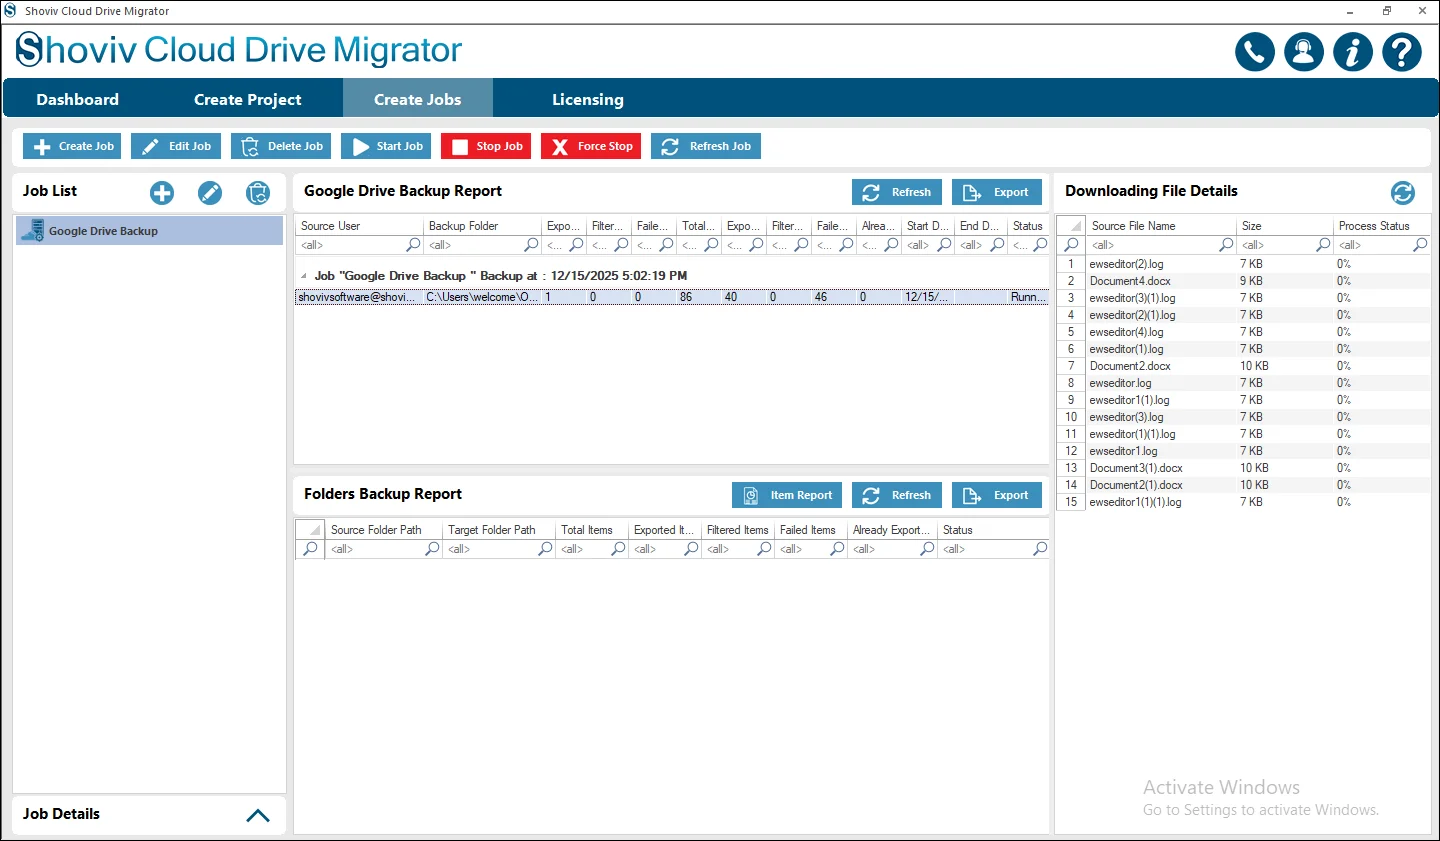
Task: Select file row ewseditor1.log
Action: tap(1243, 451)
